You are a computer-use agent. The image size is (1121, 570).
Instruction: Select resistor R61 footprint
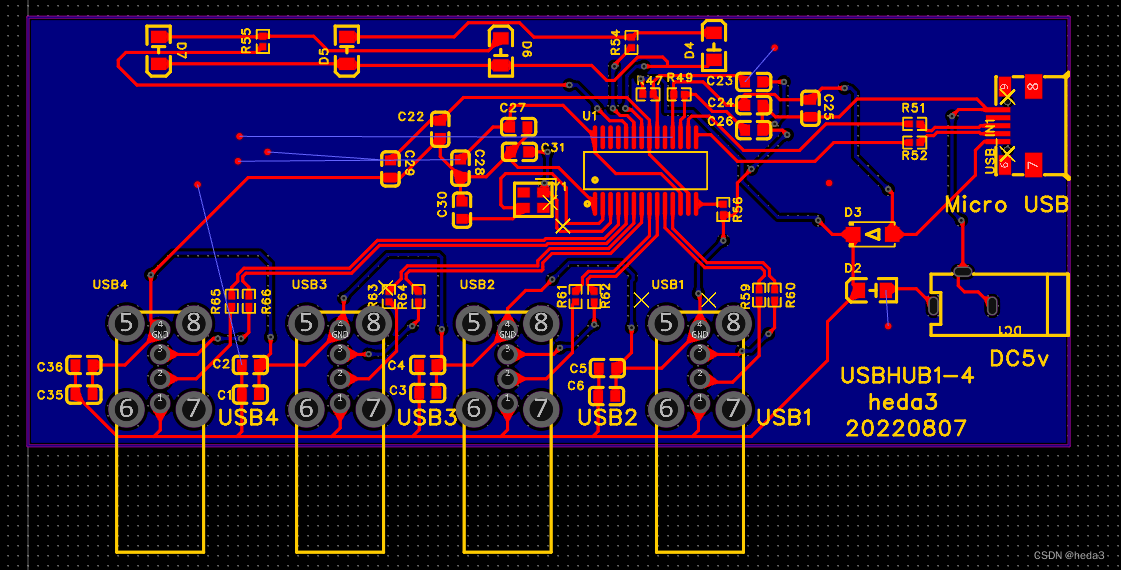pos(577,296)
